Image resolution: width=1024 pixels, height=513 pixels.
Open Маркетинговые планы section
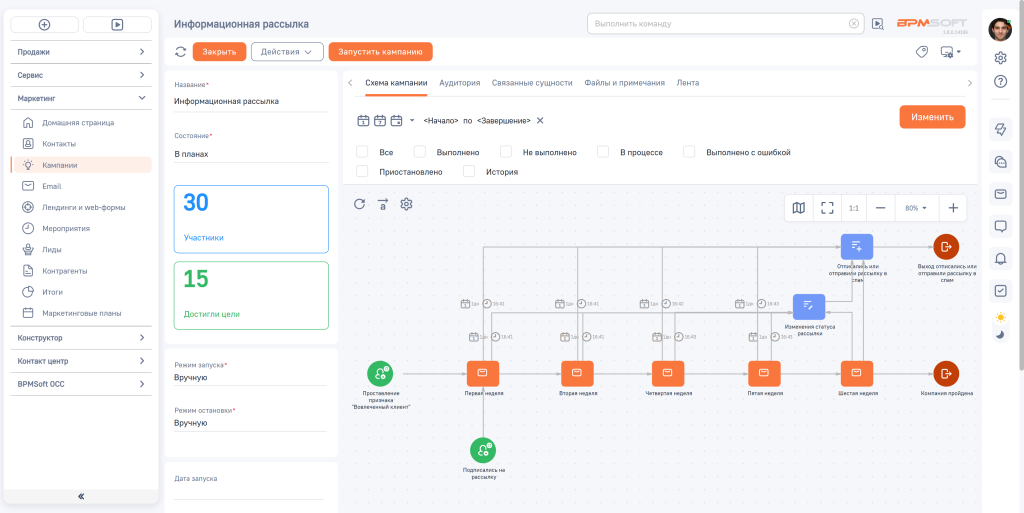pyautogui.click(x=82, y=313)
